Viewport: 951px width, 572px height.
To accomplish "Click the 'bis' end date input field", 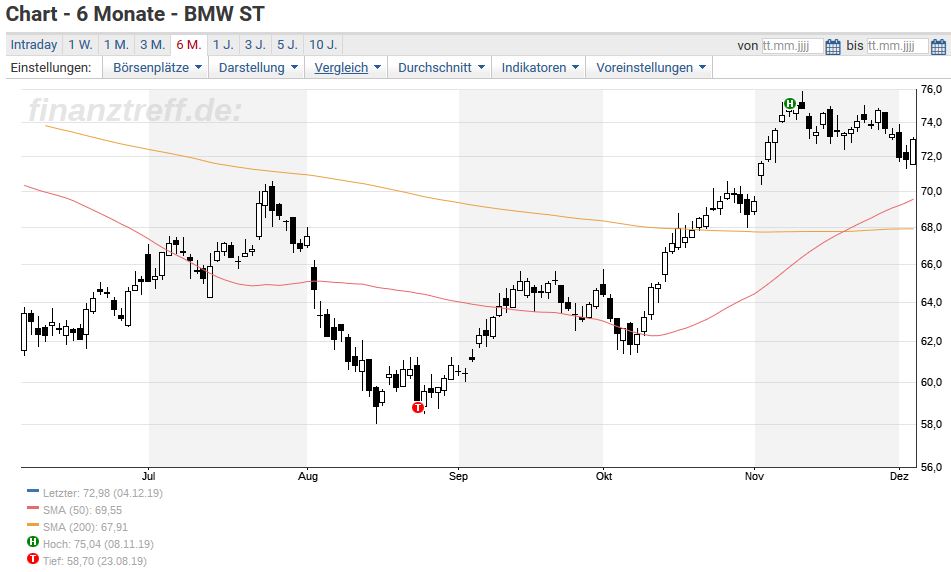I will (x=897, y=46).
